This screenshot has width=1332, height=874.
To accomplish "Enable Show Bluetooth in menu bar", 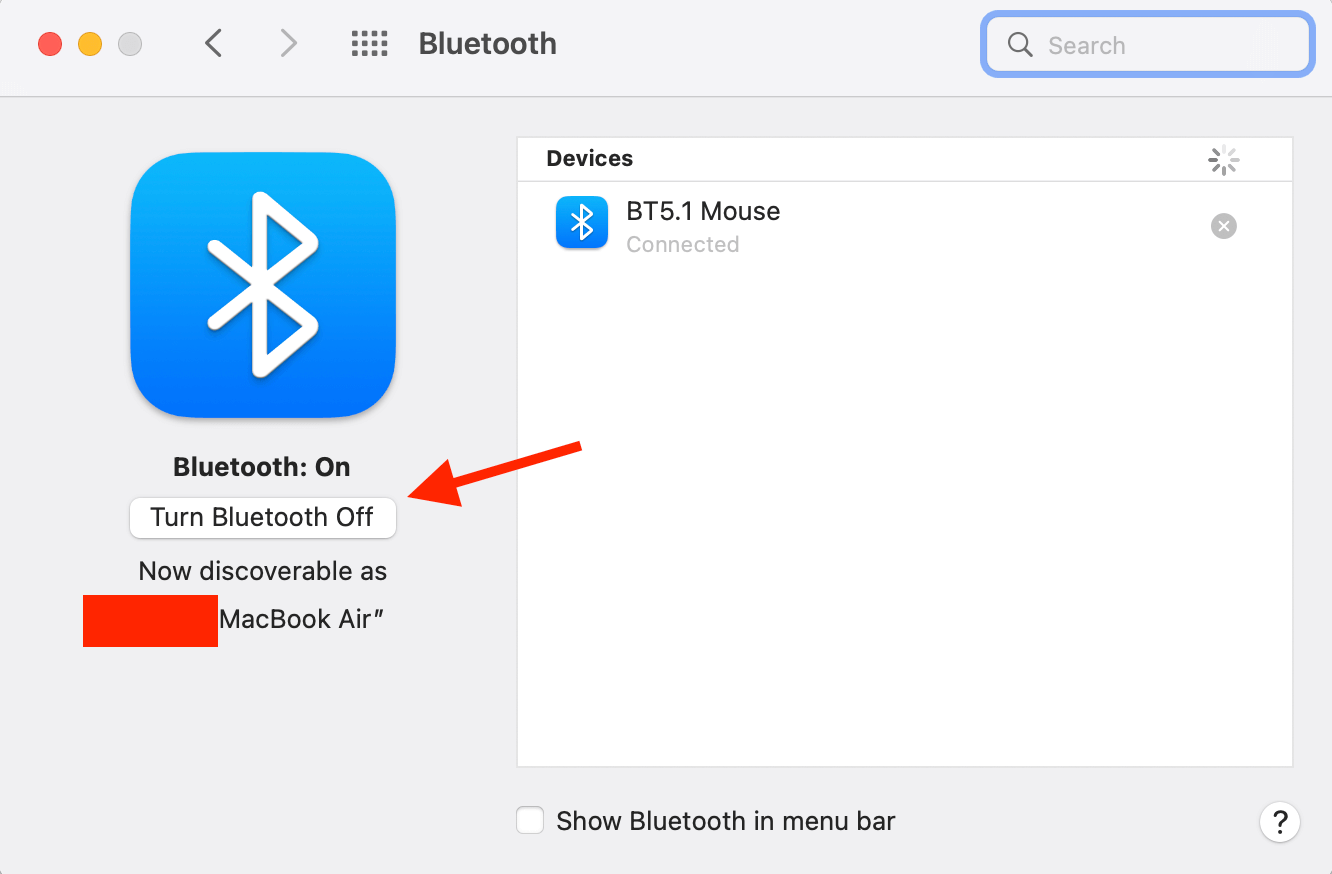I will click(x=530, y=821).
